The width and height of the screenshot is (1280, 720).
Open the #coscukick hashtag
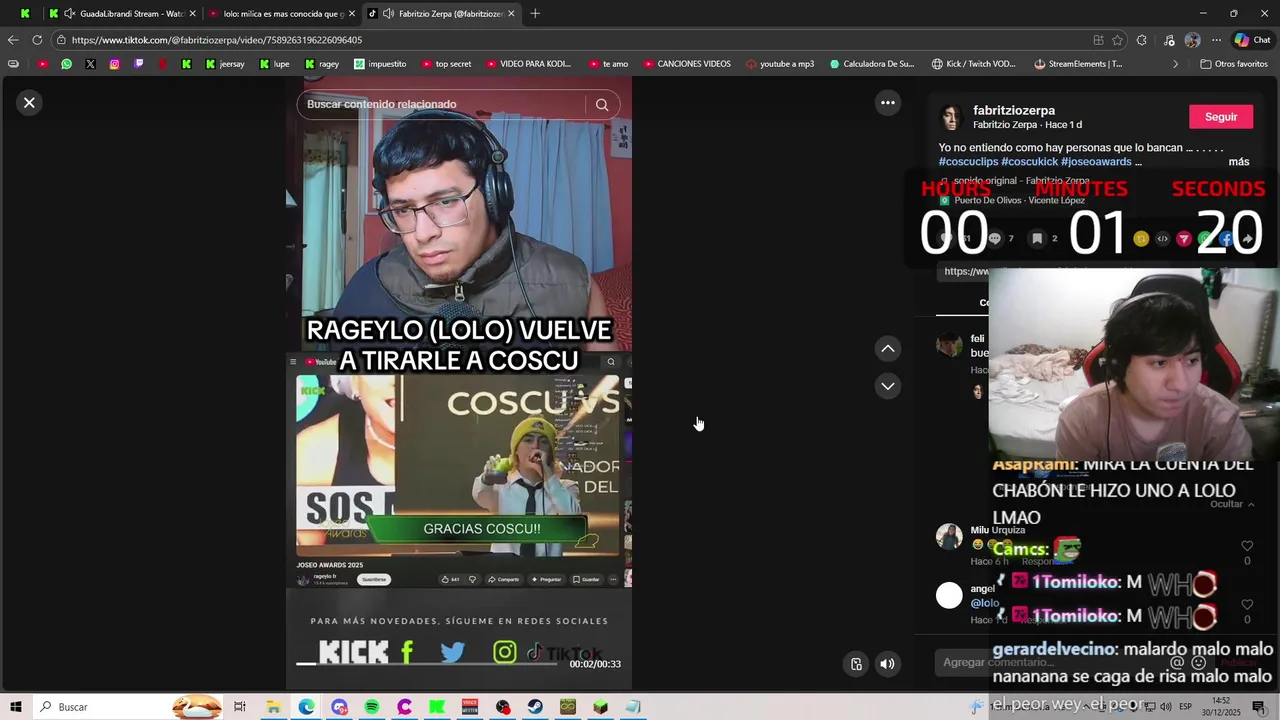coord(1029,162)
